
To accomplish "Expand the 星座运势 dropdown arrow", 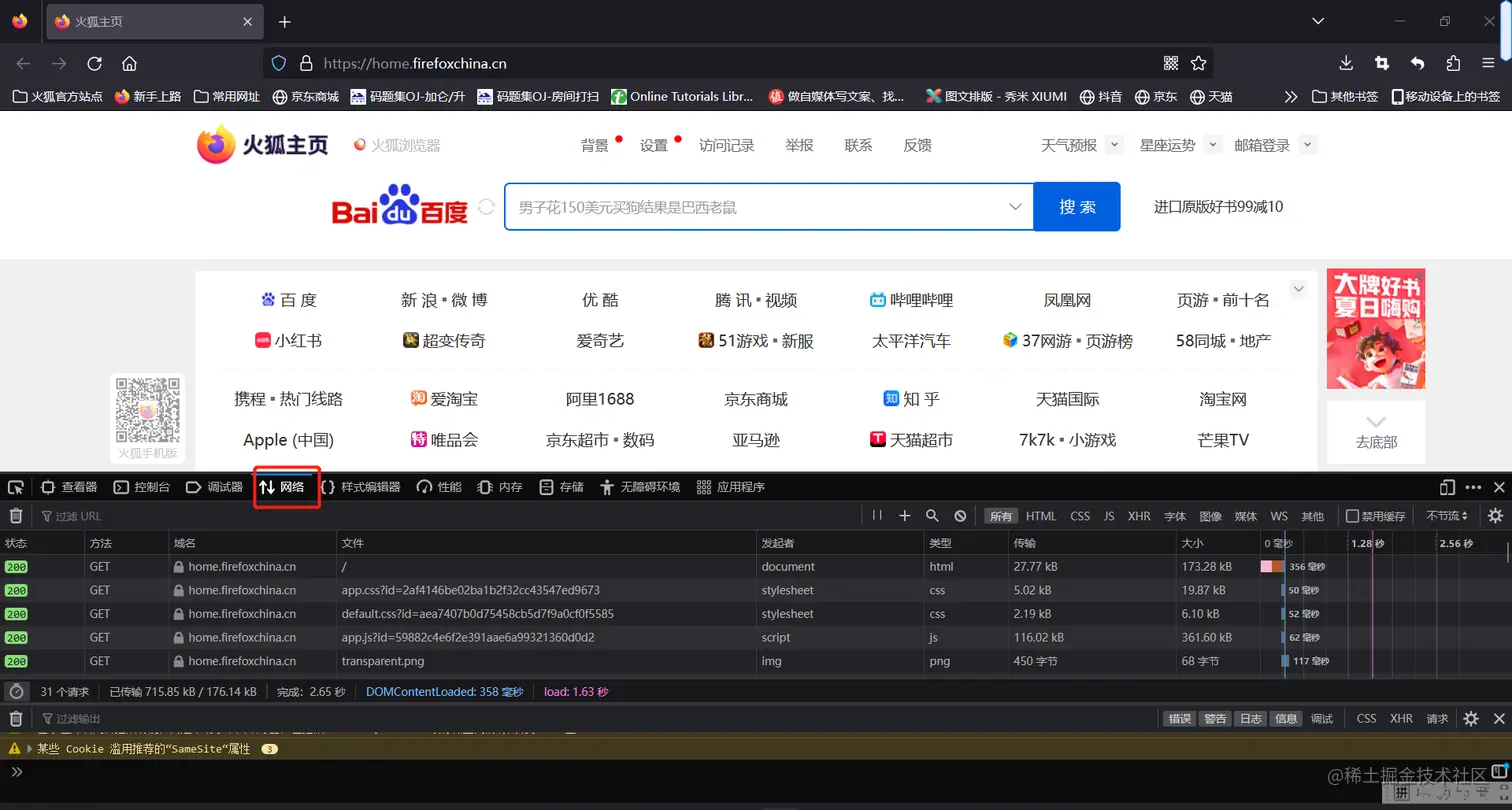I will [1213, 144].
